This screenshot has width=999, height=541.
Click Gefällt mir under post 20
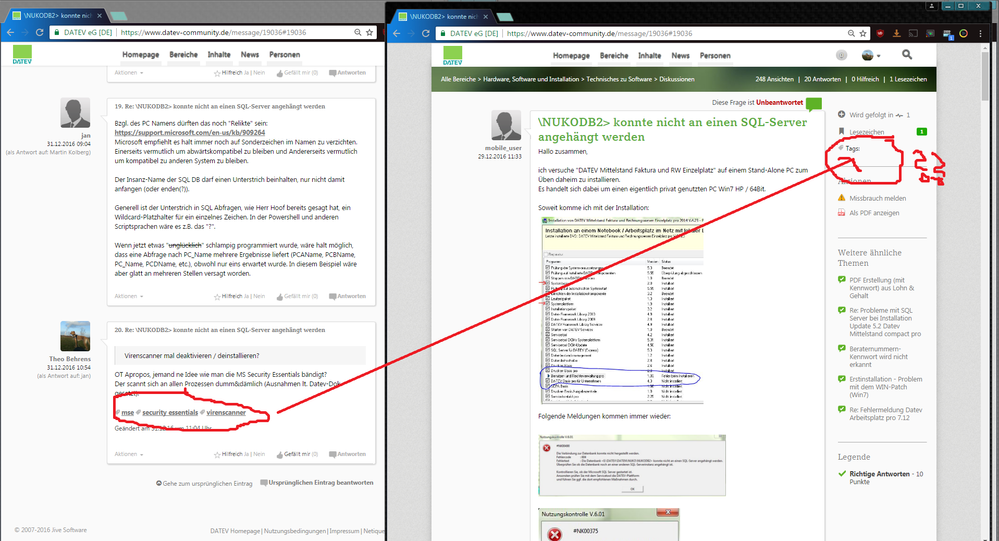click(x=297, y=454)
